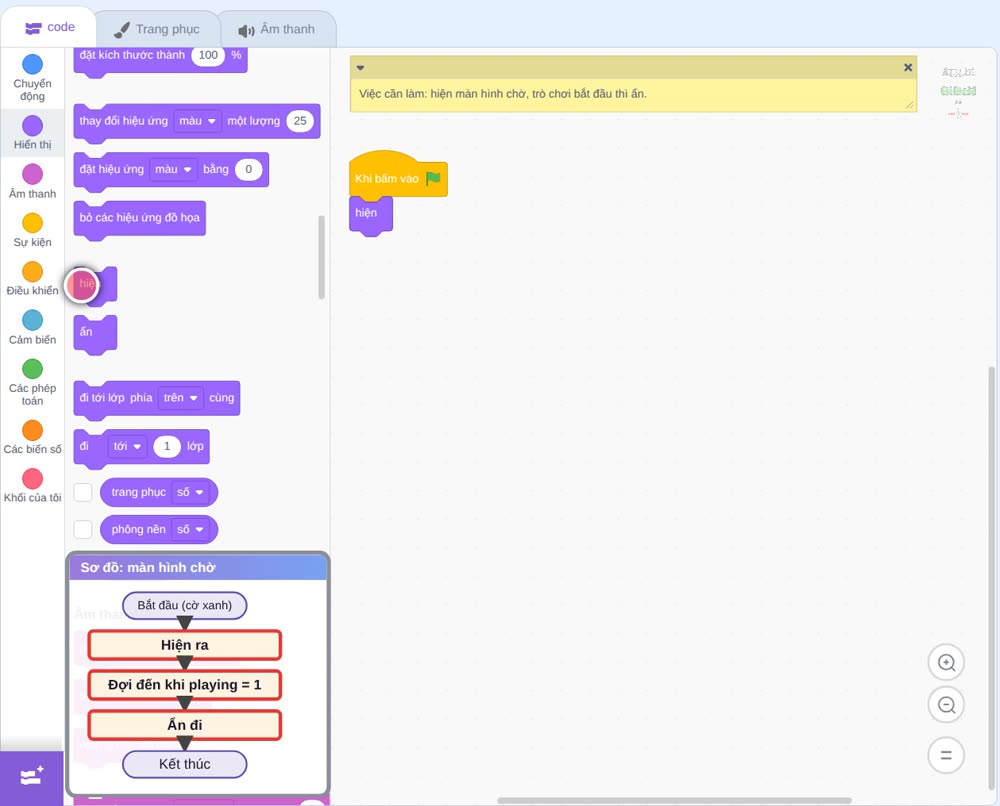
Task: Open the Âm thanh block category
Action: tap(33, 181)
